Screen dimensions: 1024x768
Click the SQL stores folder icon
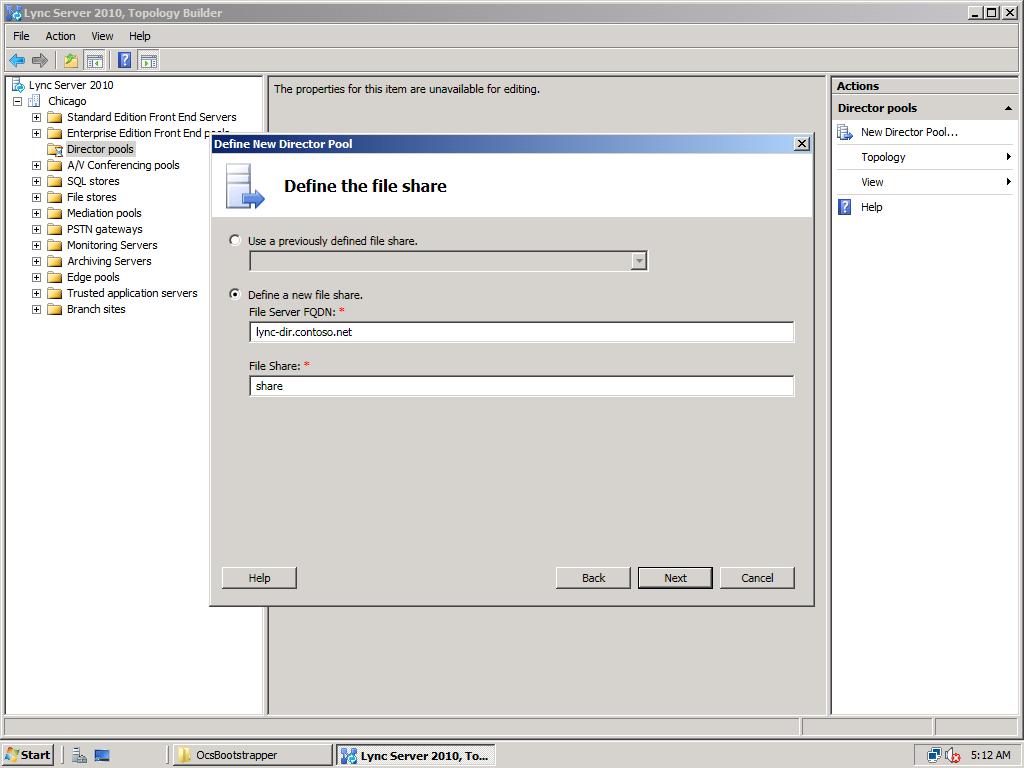click(56, 182)
